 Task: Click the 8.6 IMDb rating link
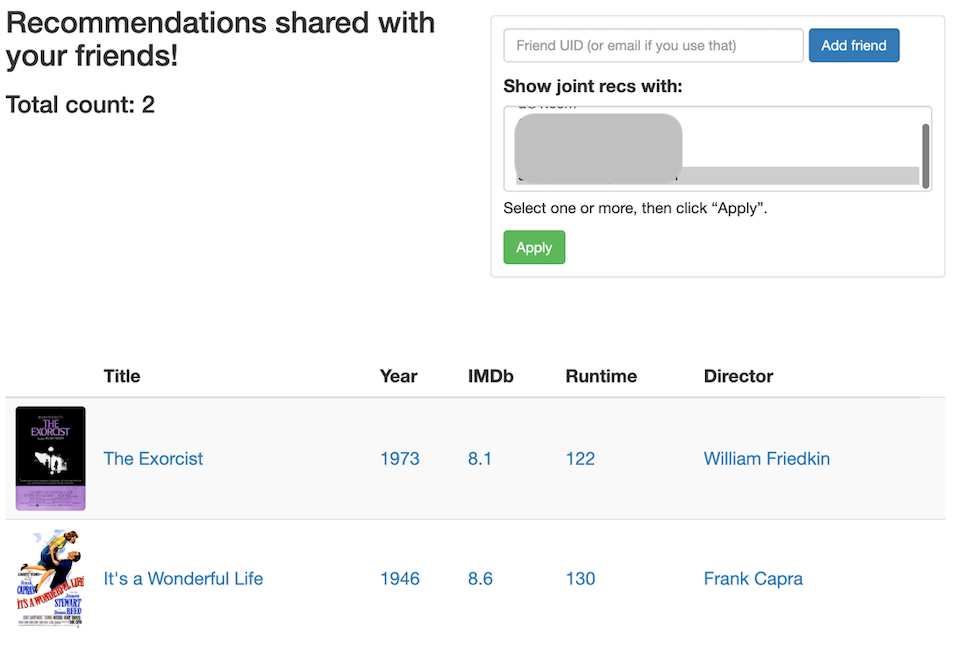pyautogui.click(x=480, y=579)
